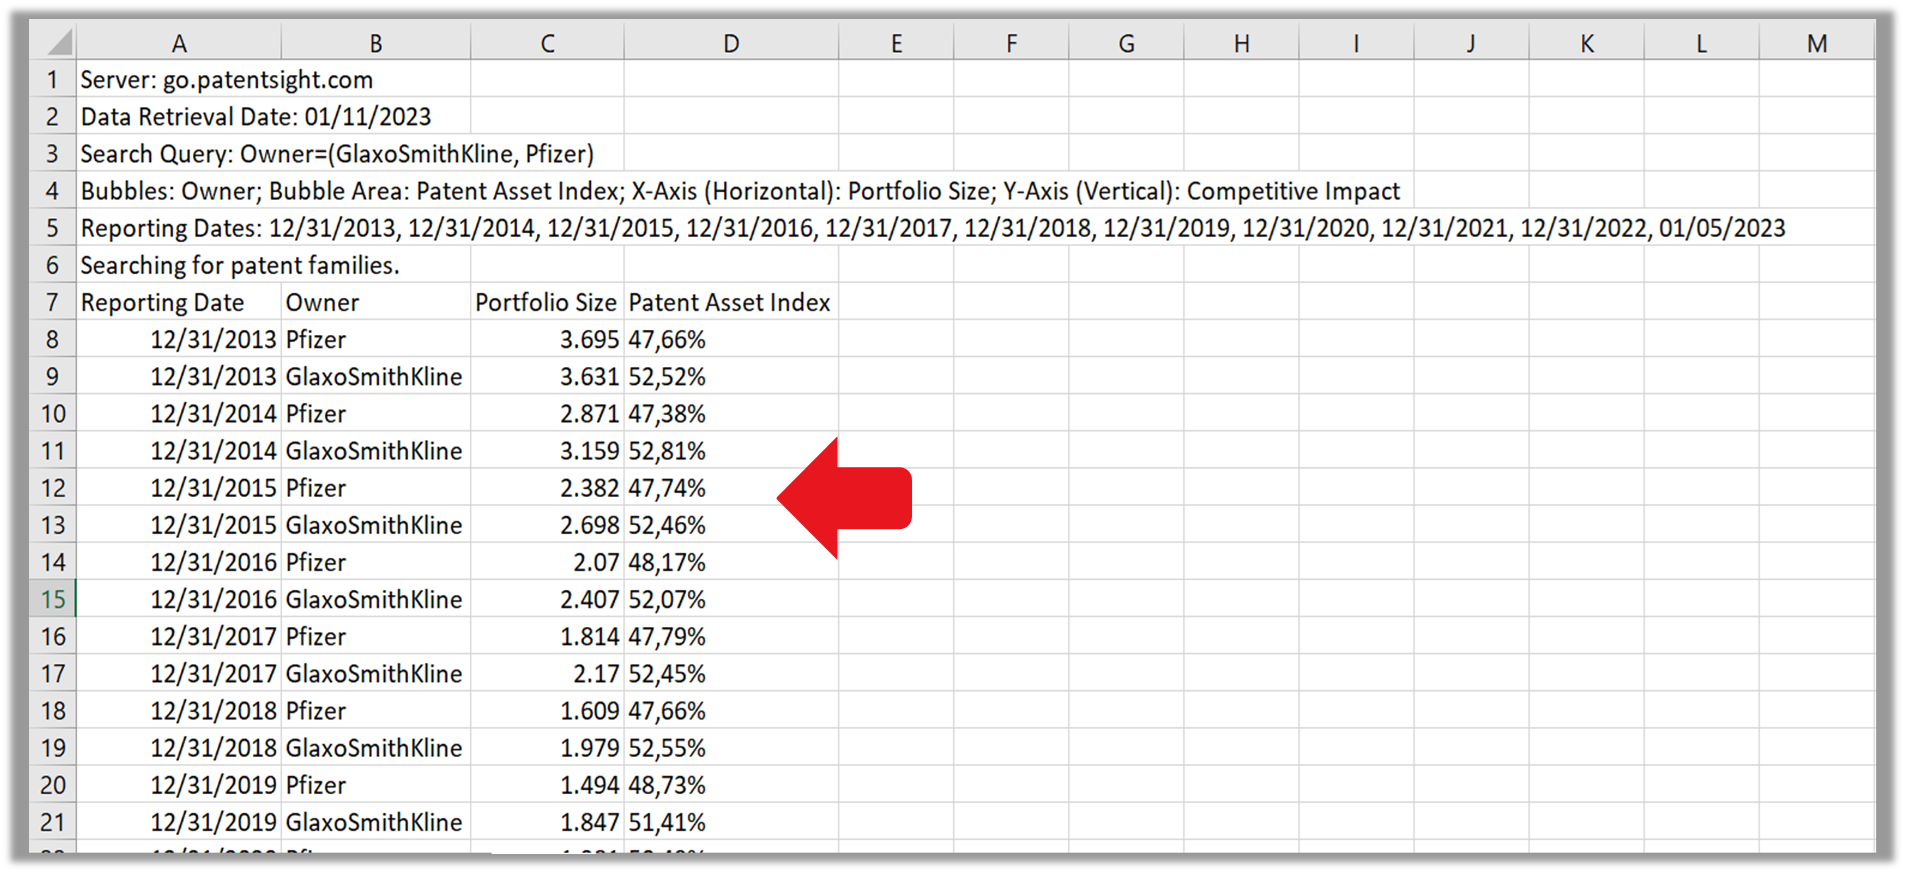
Task: Click portfolio size value 1.814
Action: pyautogui.click(x=547, y=636)
